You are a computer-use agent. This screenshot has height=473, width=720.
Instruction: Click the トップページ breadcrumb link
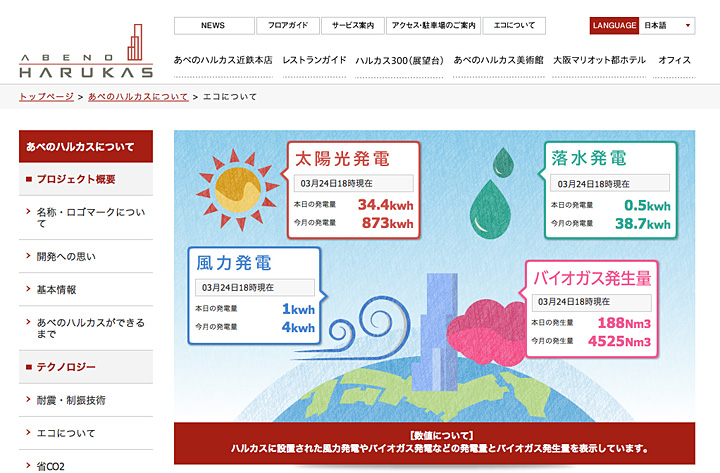[47, 97]
